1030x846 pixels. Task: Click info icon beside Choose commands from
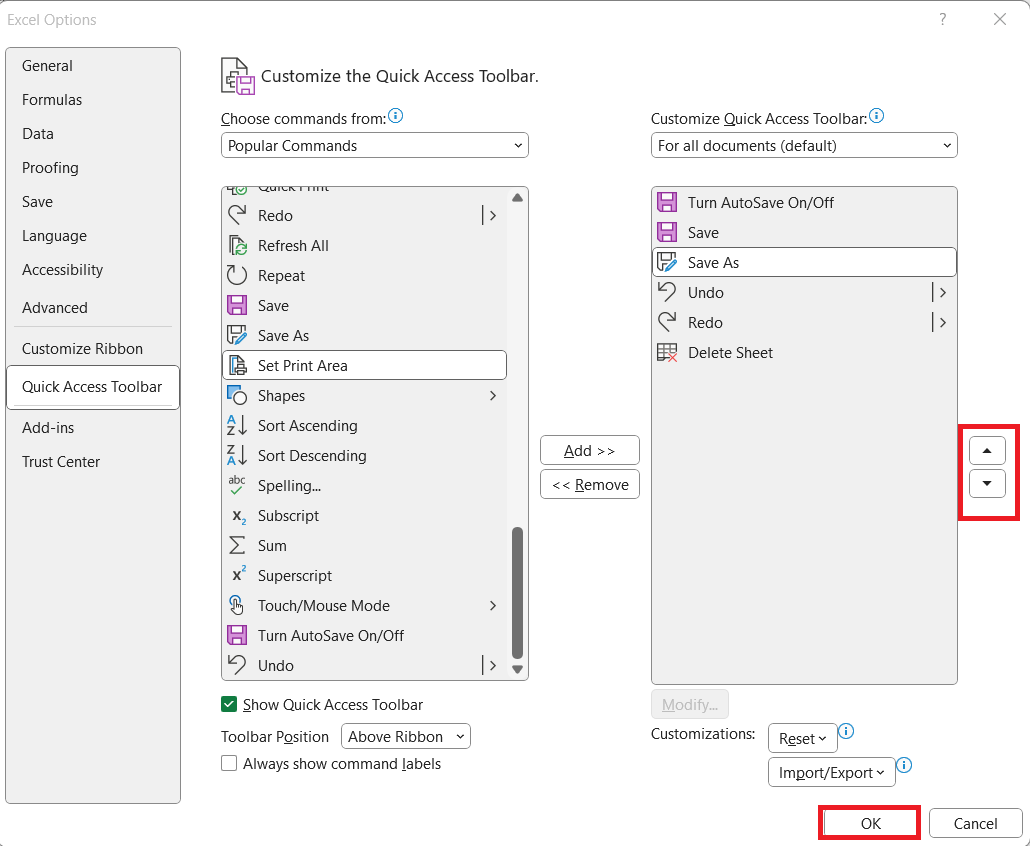tap(395, 116)
